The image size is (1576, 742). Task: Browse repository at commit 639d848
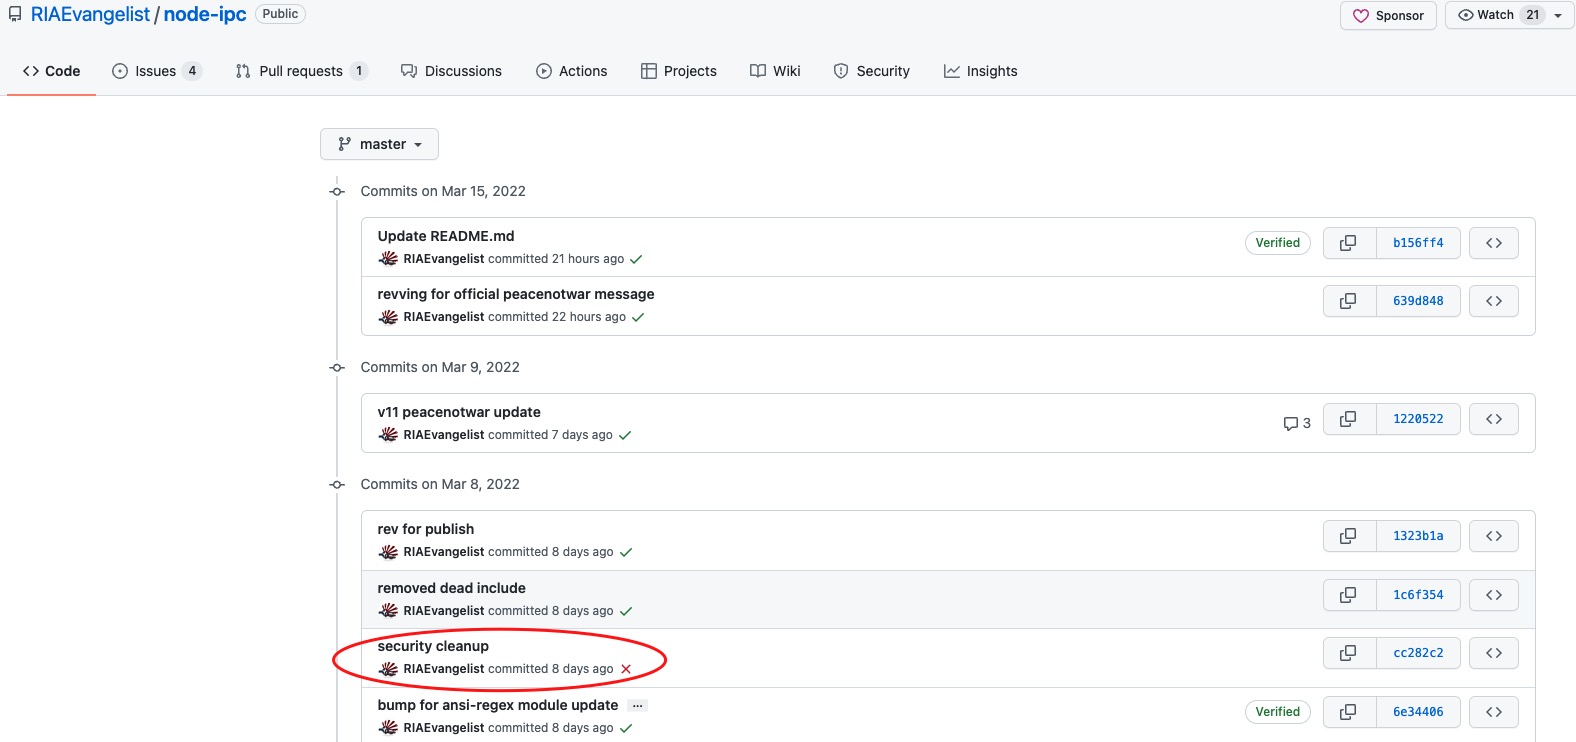pyautogui.click(x=1494, y=301)
